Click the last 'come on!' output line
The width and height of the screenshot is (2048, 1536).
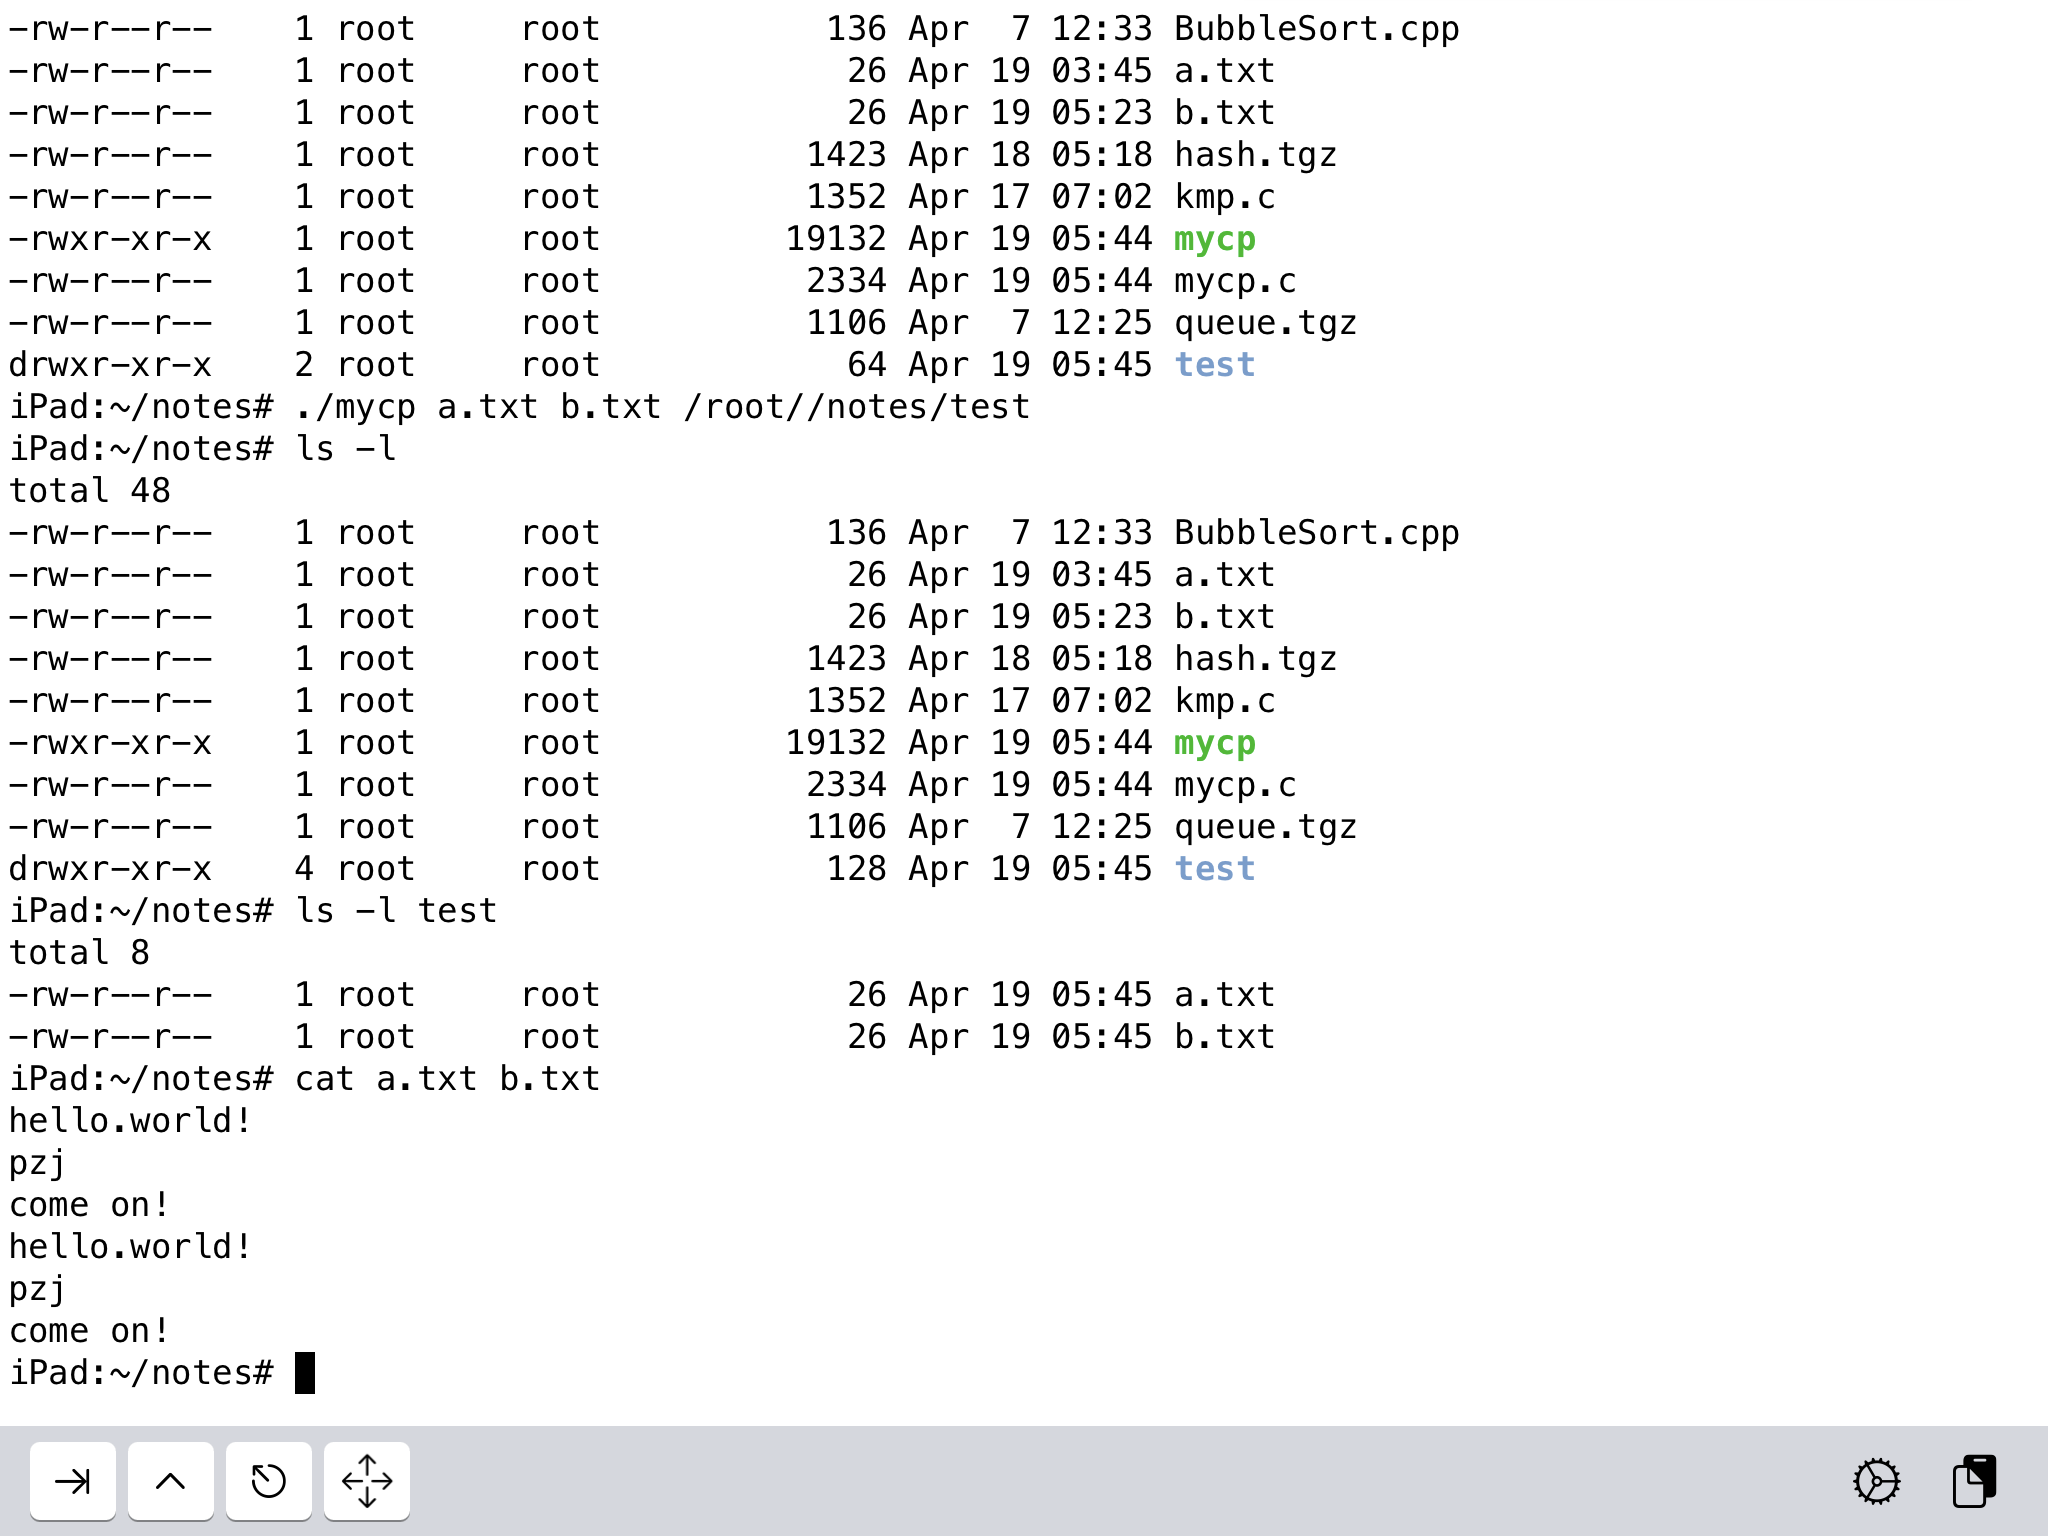[x=90, y=1331]
